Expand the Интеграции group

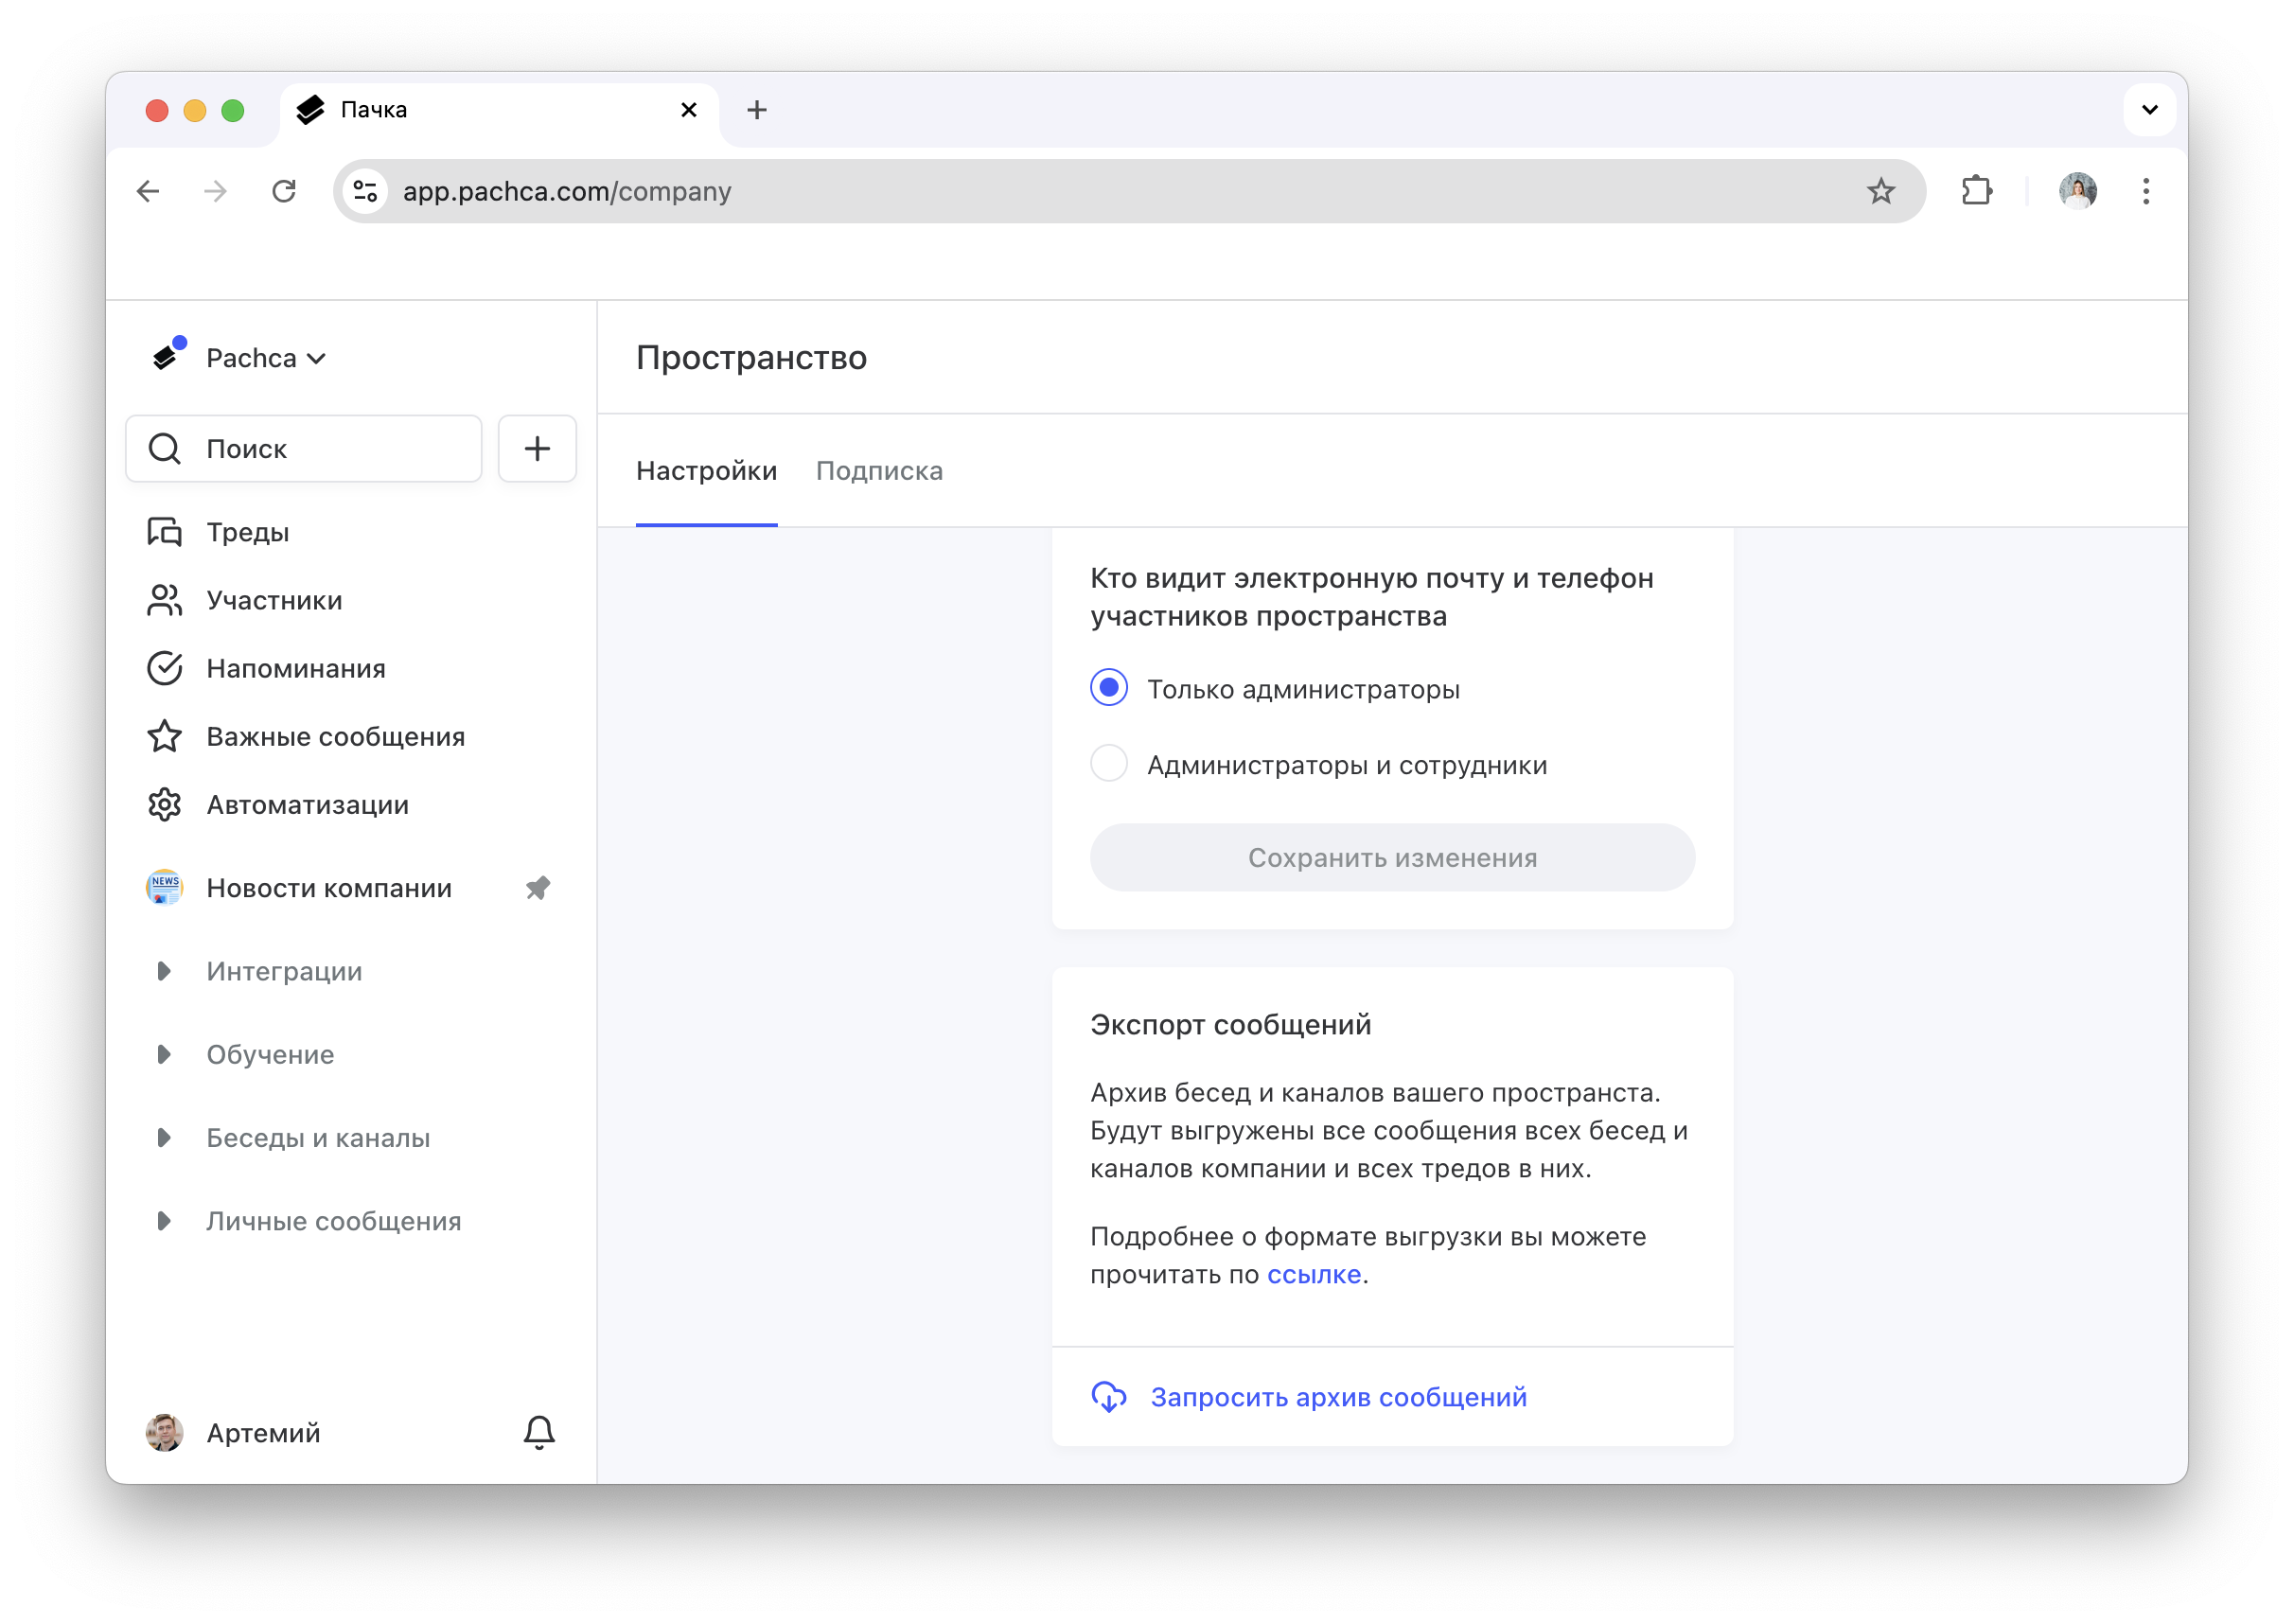164,971
